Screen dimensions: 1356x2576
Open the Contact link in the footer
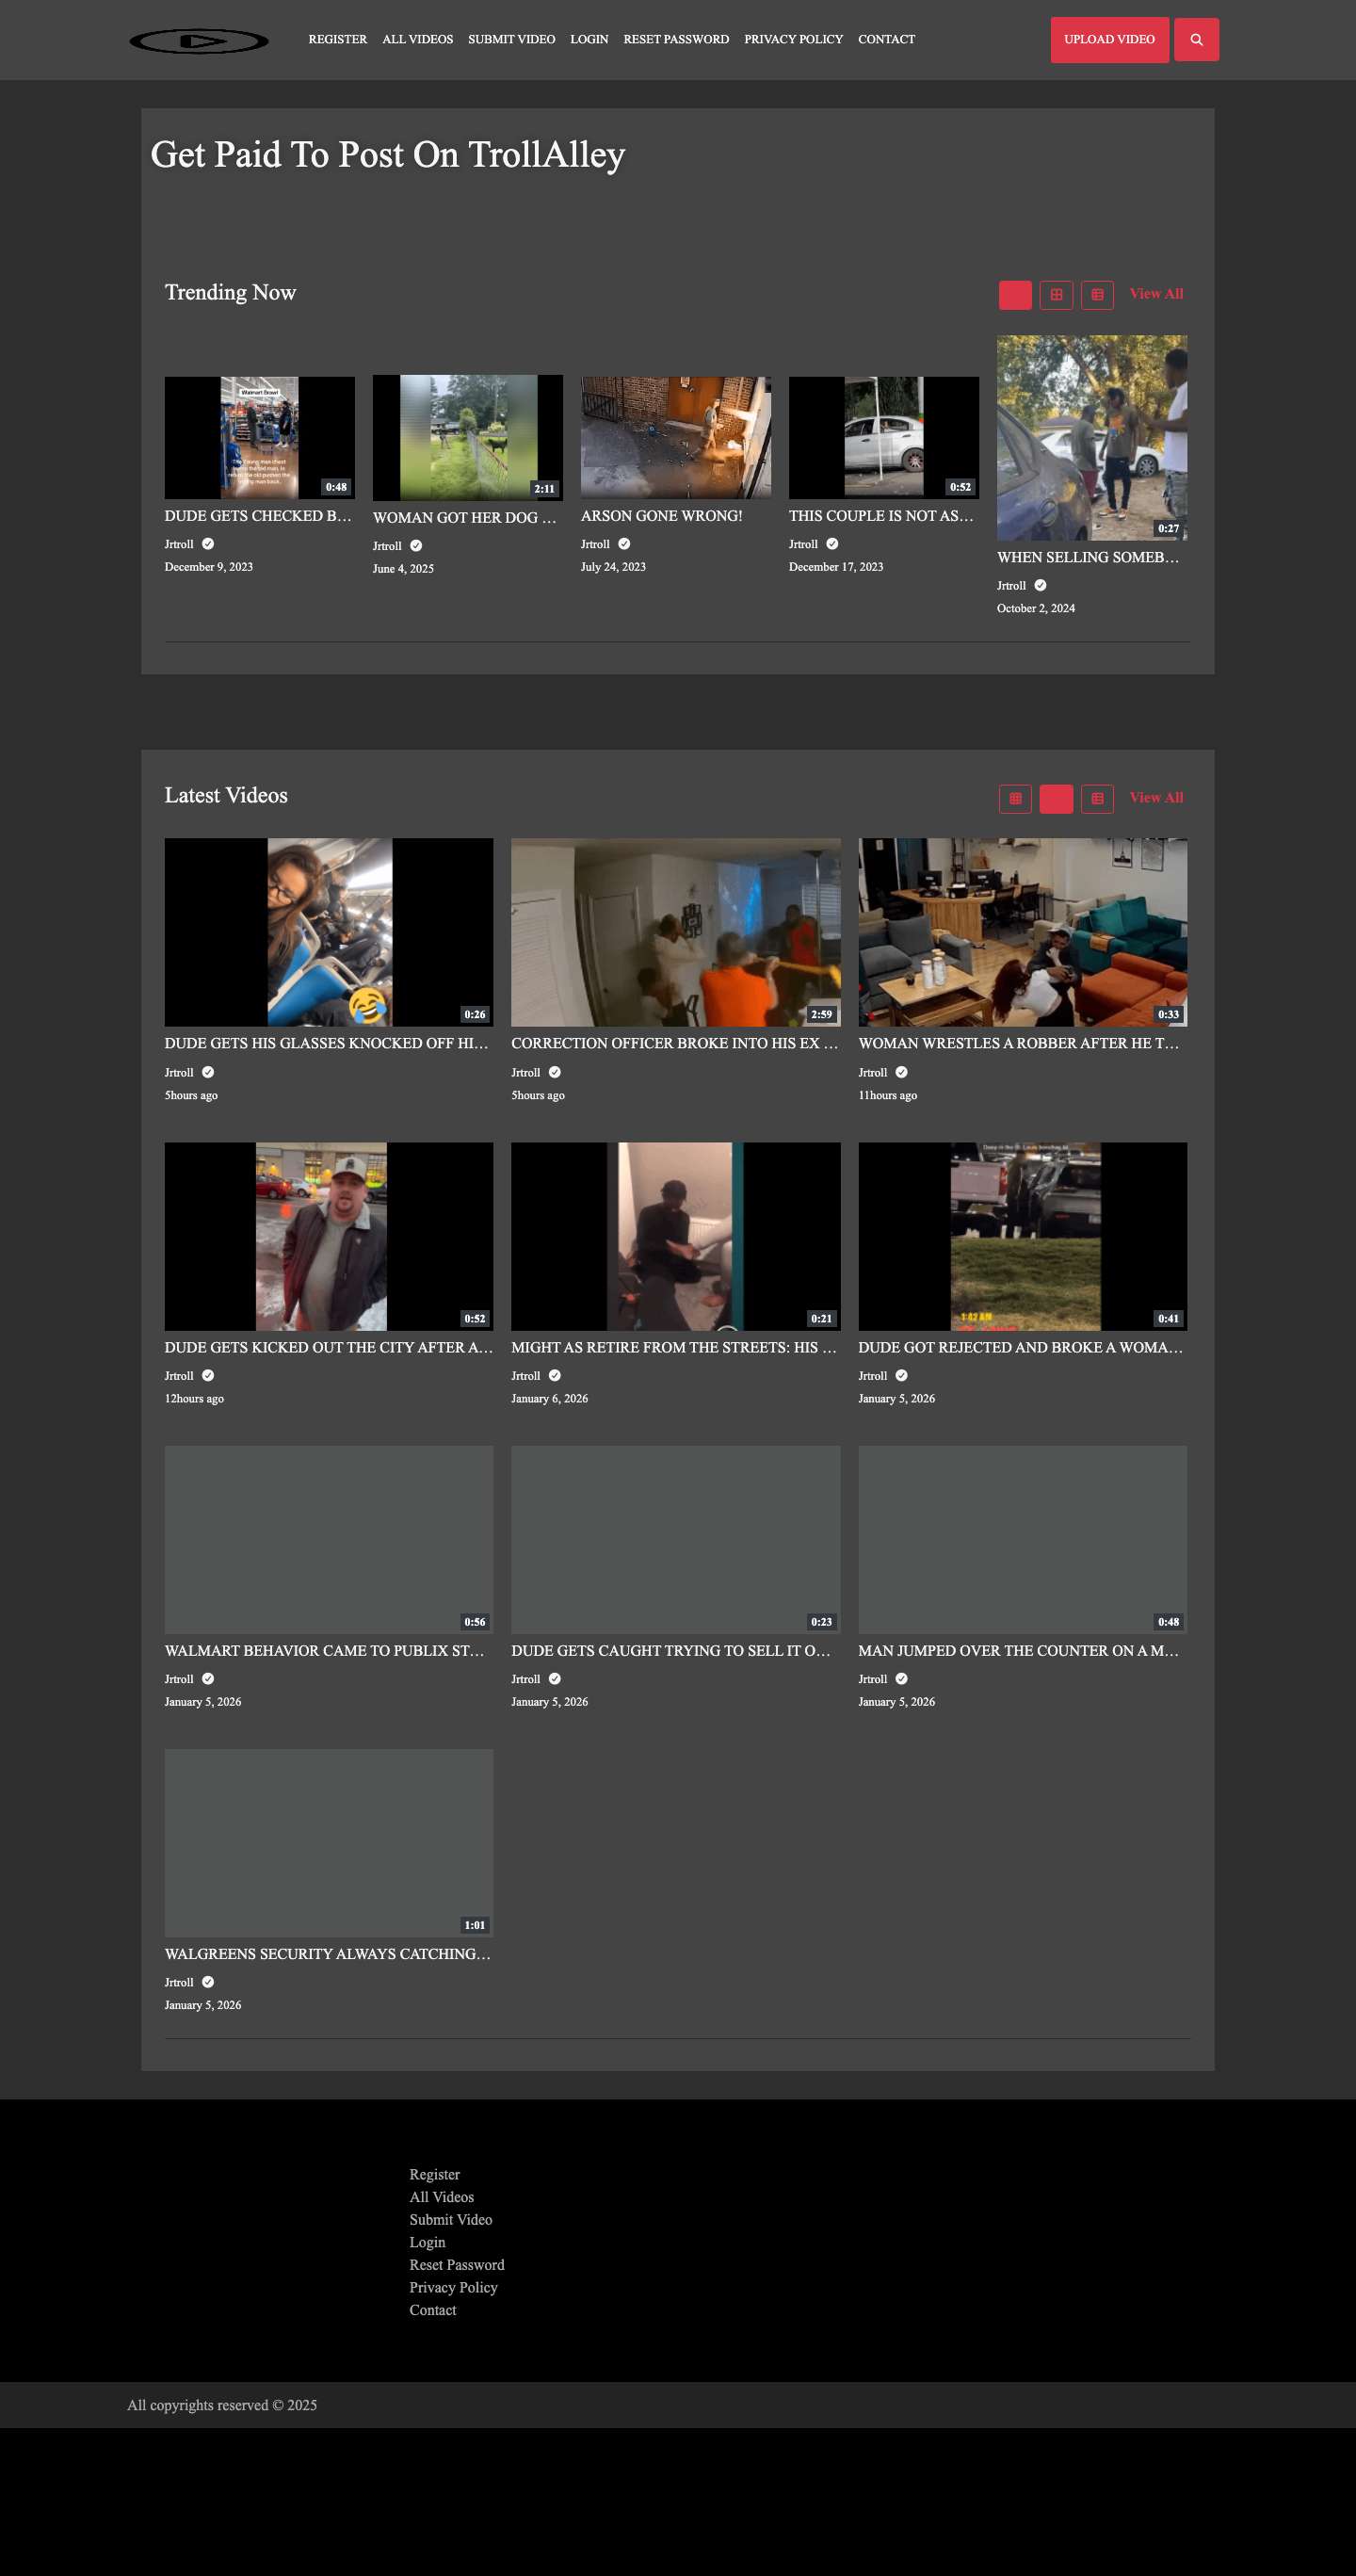pos(432,2310)
